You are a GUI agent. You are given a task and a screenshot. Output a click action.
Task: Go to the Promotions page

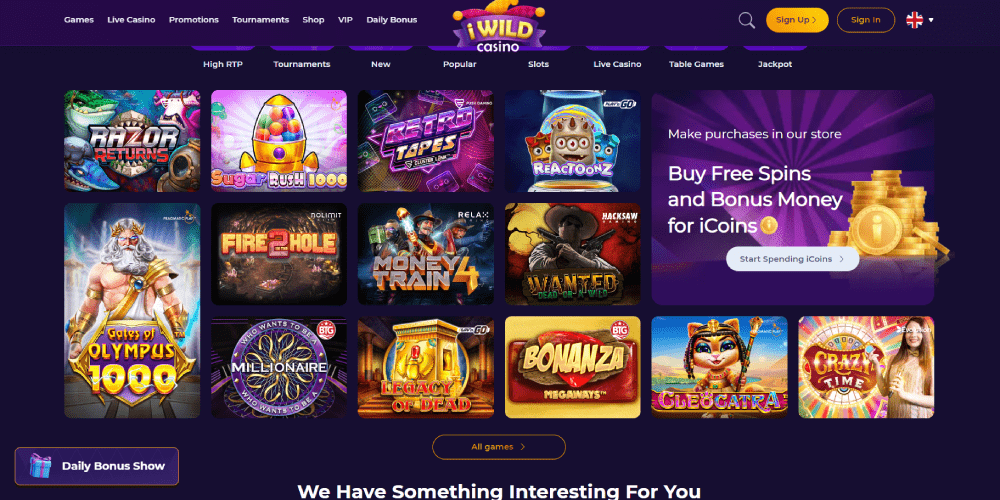(x=194, y=20)
